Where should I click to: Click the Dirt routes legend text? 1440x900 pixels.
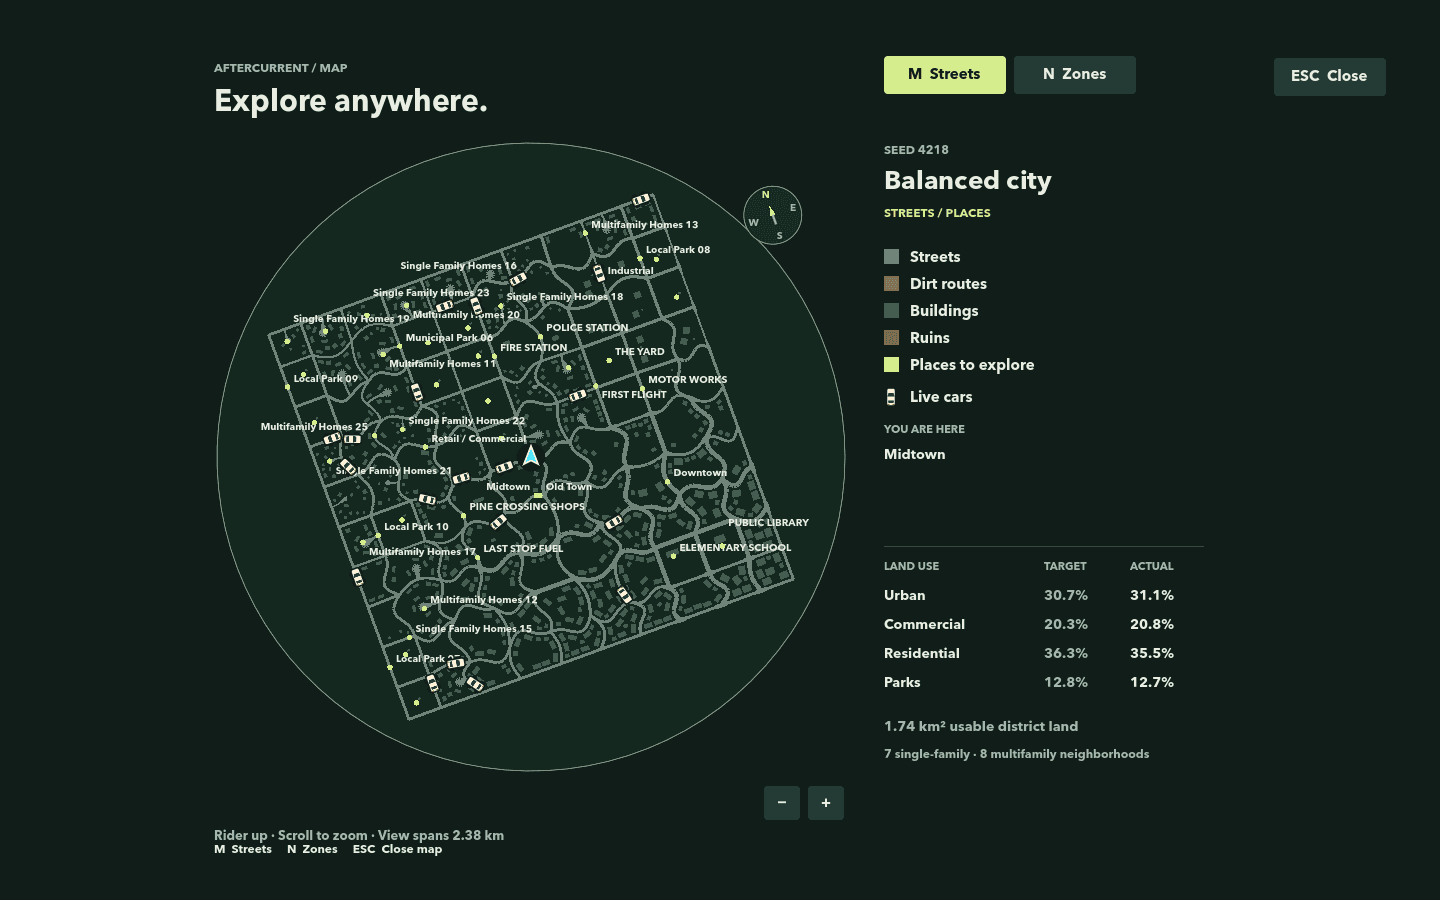tap(948, 284)
